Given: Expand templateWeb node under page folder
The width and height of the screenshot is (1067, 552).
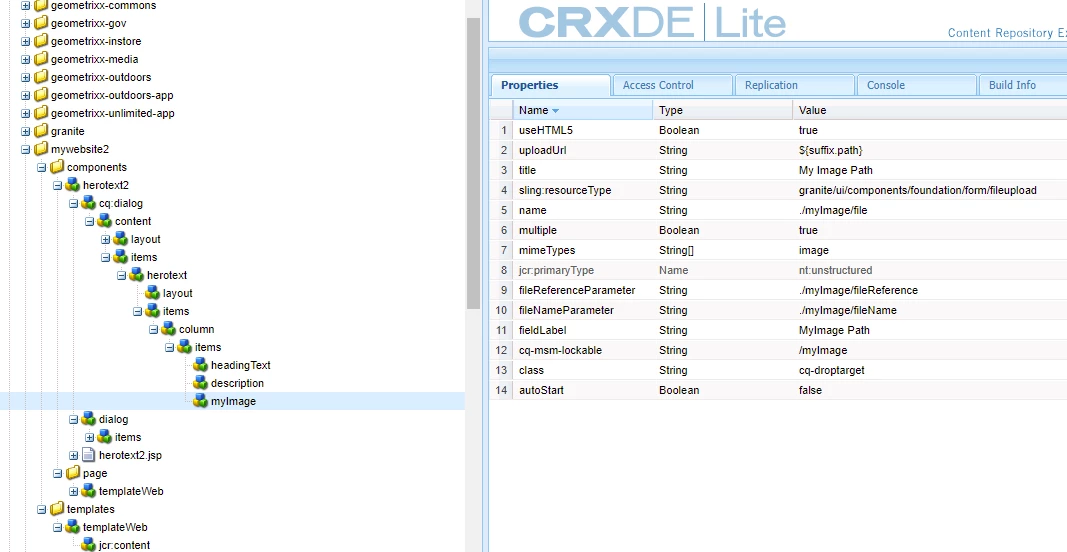Looking at the screenshot, I should [73, 491].
